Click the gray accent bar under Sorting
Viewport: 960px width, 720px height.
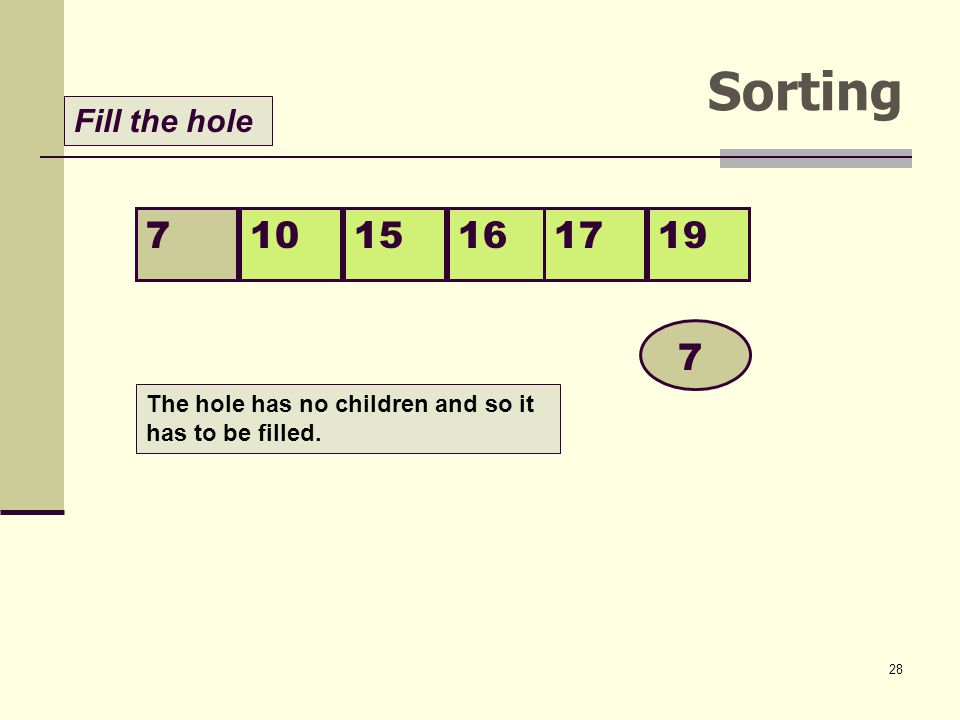816,158
